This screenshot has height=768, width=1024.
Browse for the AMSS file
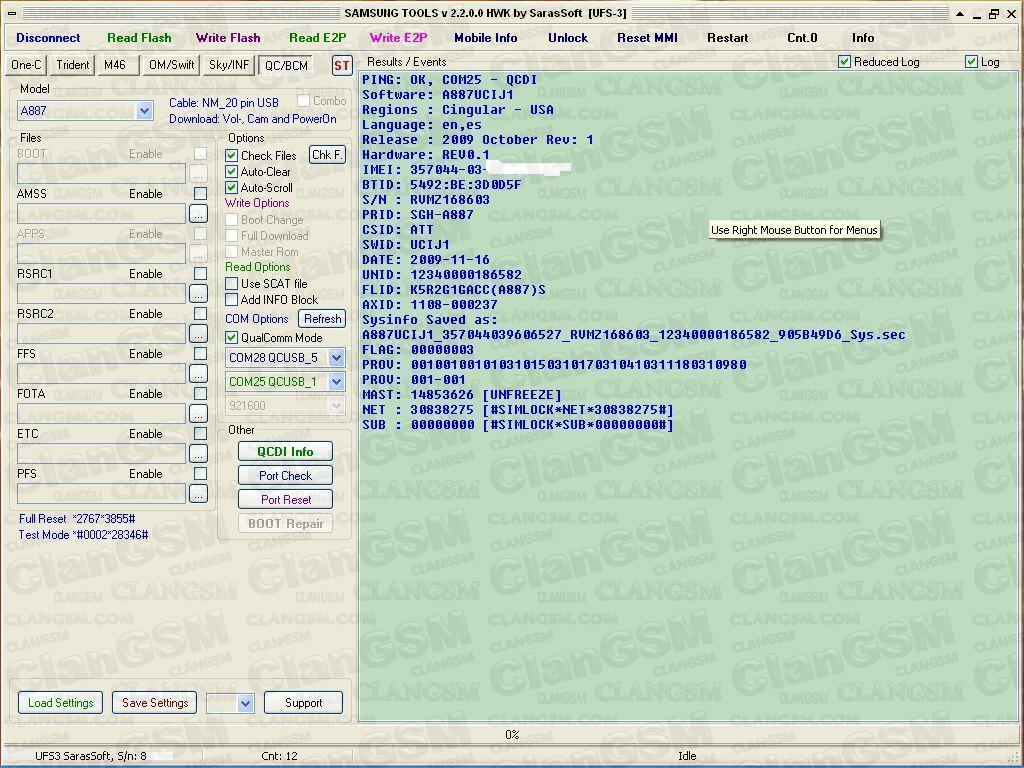[199, 214]
